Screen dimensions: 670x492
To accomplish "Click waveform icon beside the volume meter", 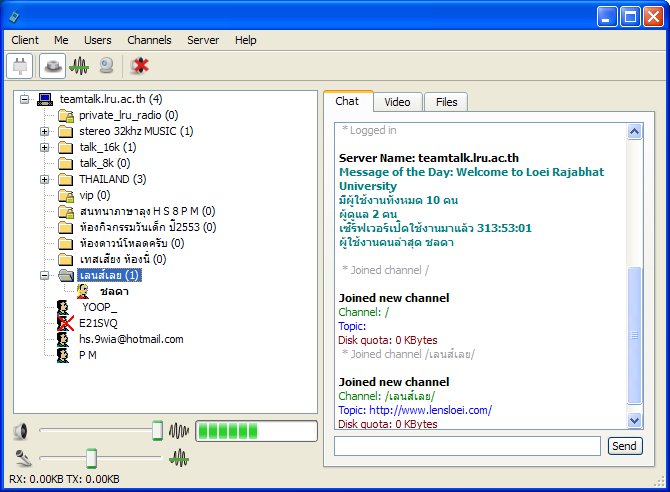I will [x=179, y=431].
